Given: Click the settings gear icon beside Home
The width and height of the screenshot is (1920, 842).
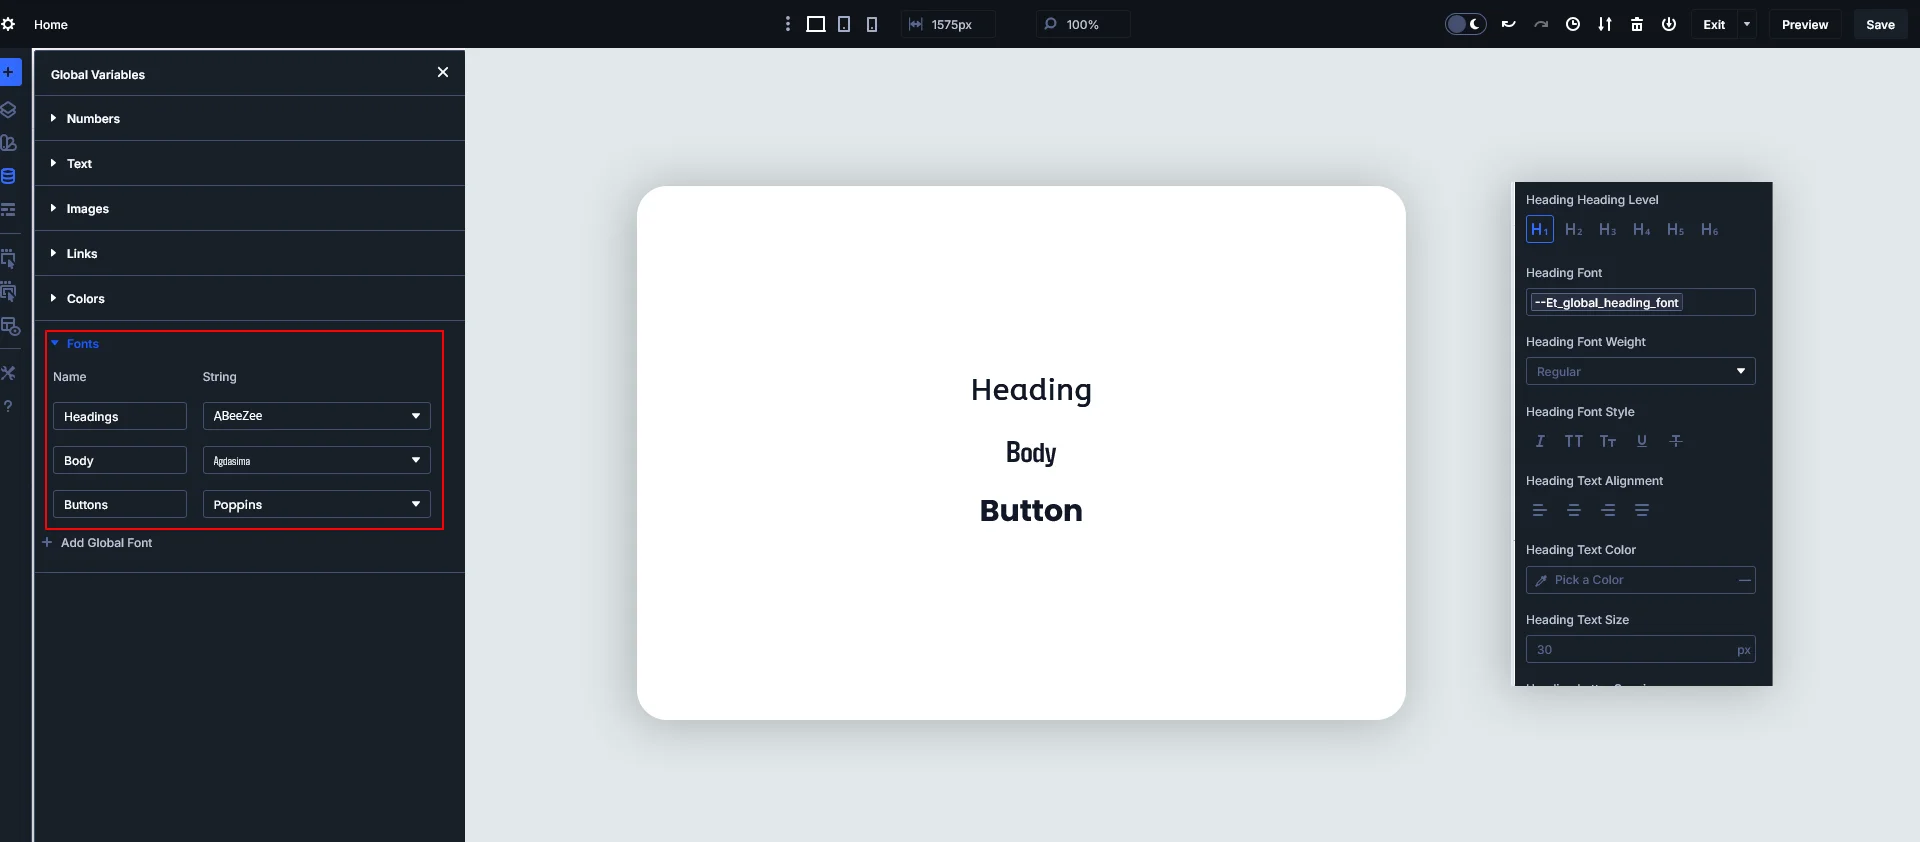Looking at the screenshot, I should pos(8,24).
